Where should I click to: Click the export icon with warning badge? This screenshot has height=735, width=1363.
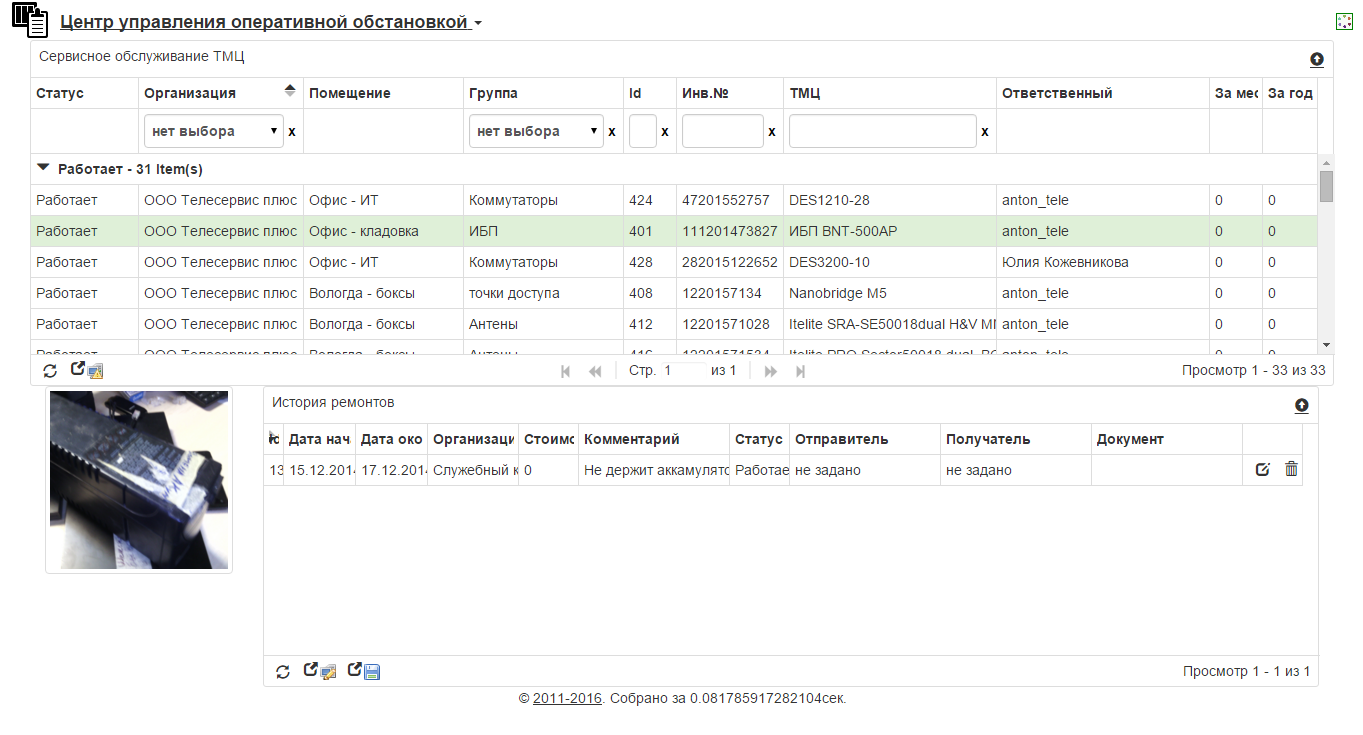[x=87, y=371]
